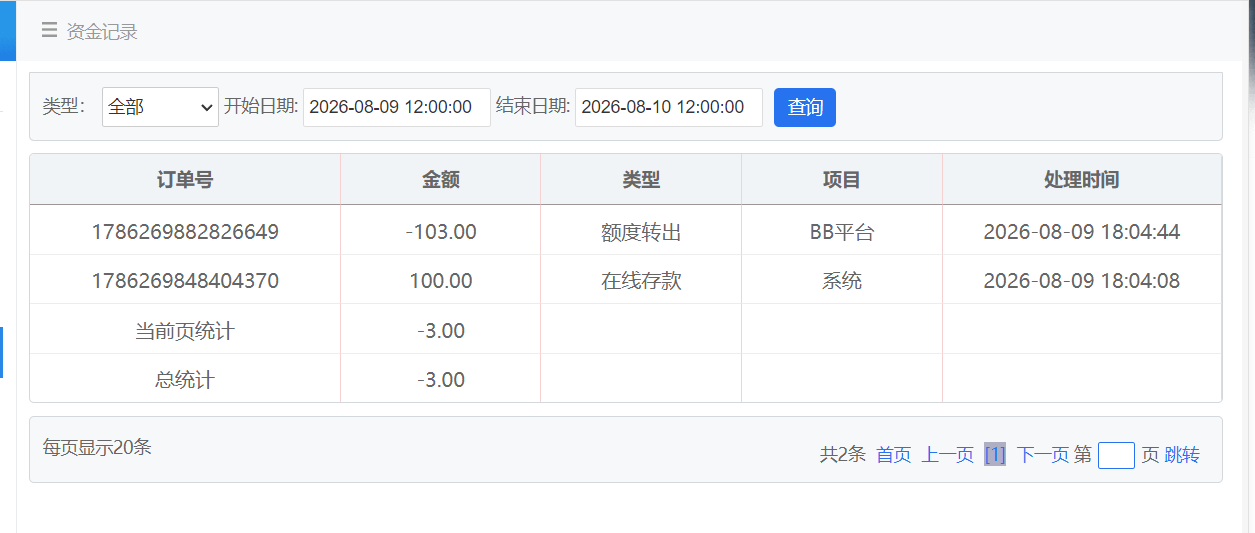
Task: Select current page number [1]
Action: (995, 455)
